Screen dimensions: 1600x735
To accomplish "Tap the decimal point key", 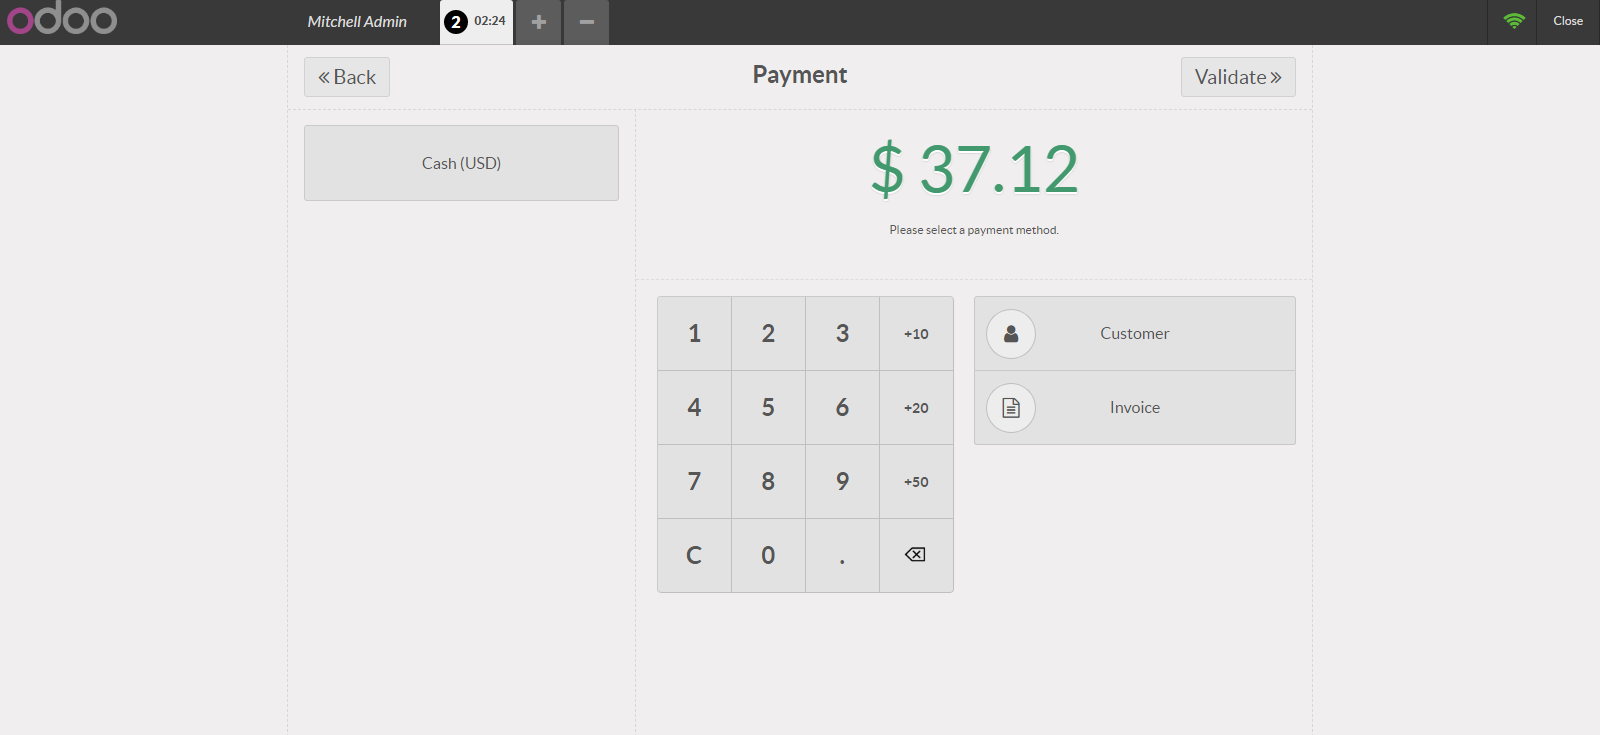I will tap(842, 555).
